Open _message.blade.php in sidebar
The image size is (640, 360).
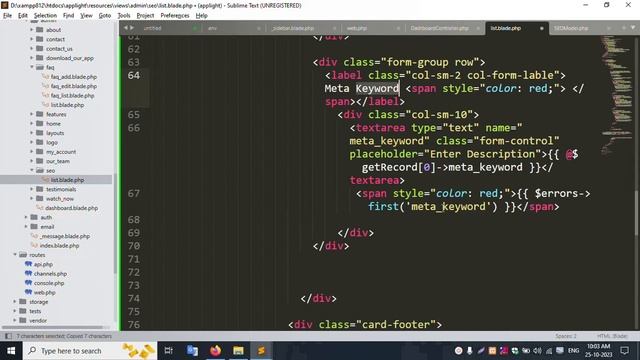[x=64, y=236]
